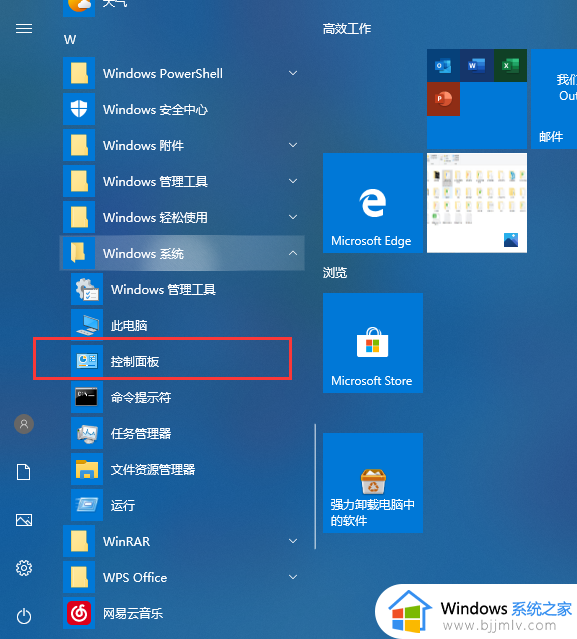Expand the Windows 附件 chevron
The image size is (577, 639).
[x=293, y=145]
